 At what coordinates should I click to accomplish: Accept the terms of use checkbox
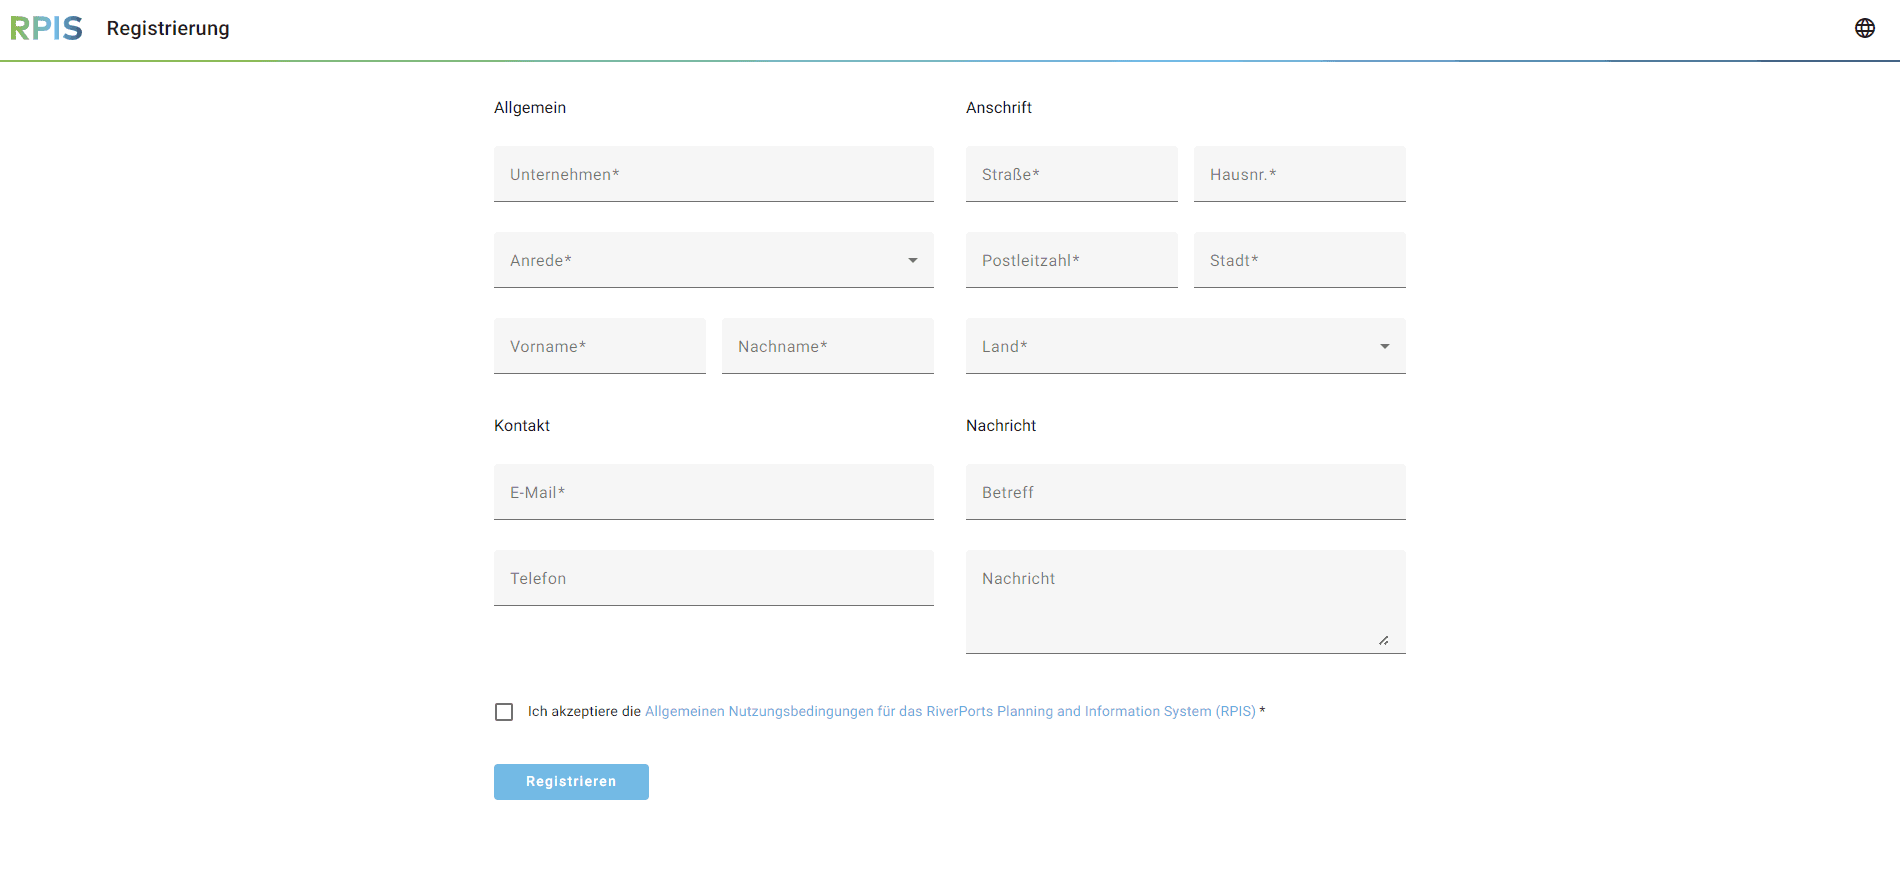point(504,712)
